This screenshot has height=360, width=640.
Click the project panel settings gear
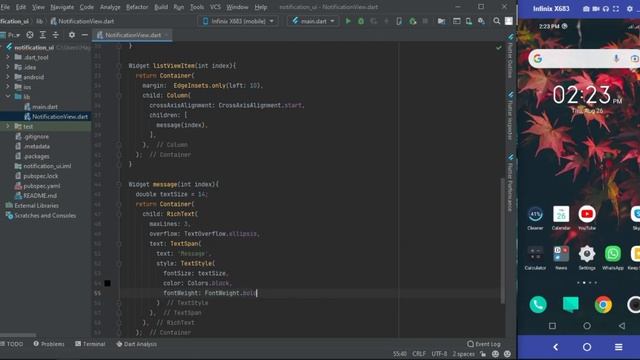(72, 35)
